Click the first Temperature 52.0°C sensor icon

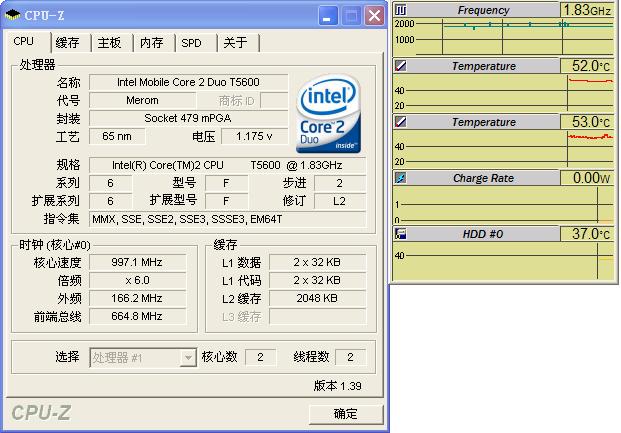point(401,66)
